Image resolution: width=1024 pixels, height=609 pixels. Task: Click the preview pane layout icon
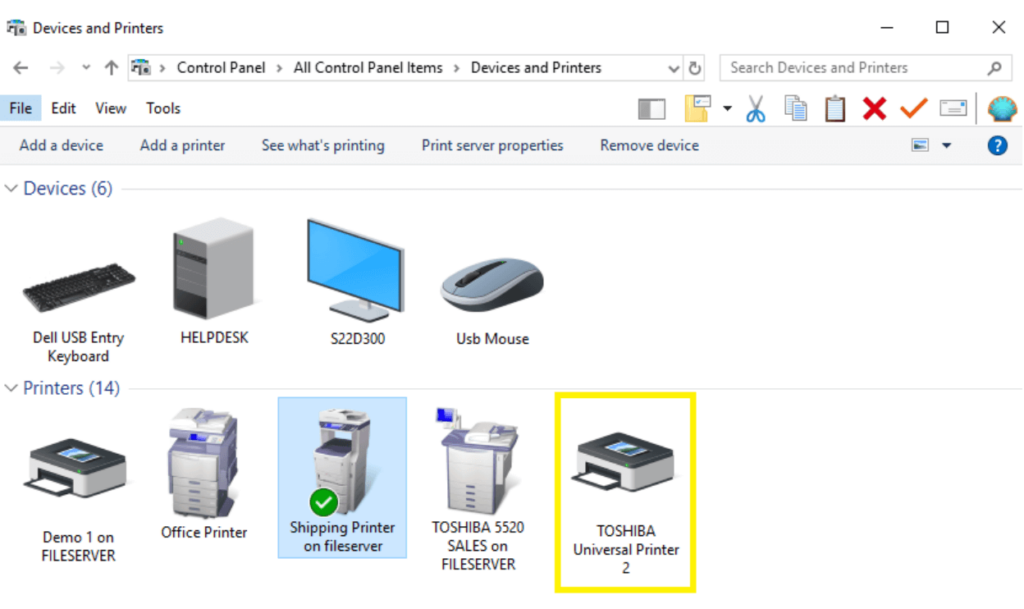[x=651, y=109]
